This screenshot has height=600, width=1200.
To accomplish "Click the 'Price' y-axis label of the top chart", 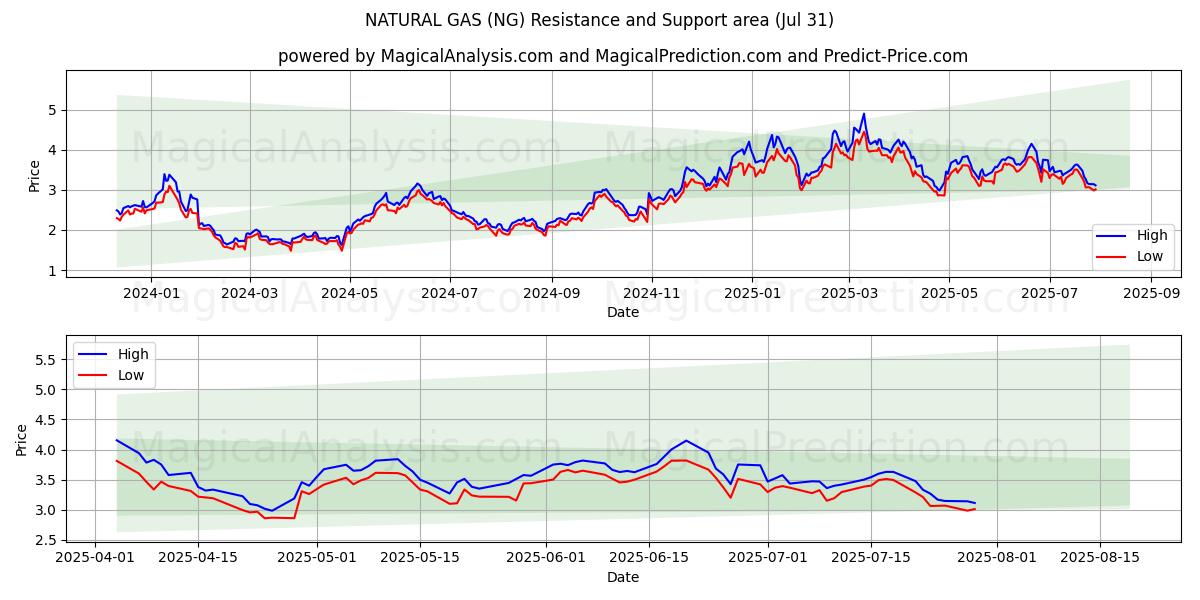I will click(x=35, y=175).
